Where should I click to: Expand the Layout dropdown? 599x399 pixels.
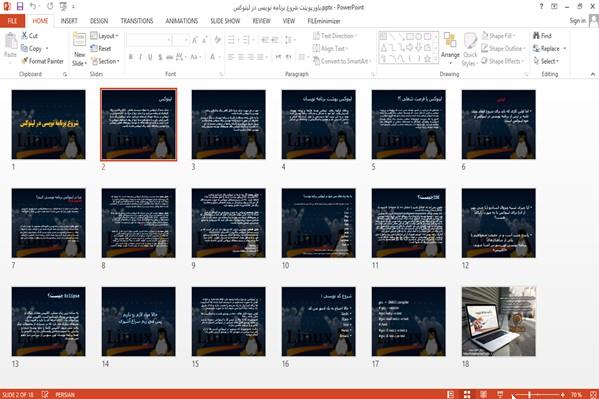tap(104, 36)
